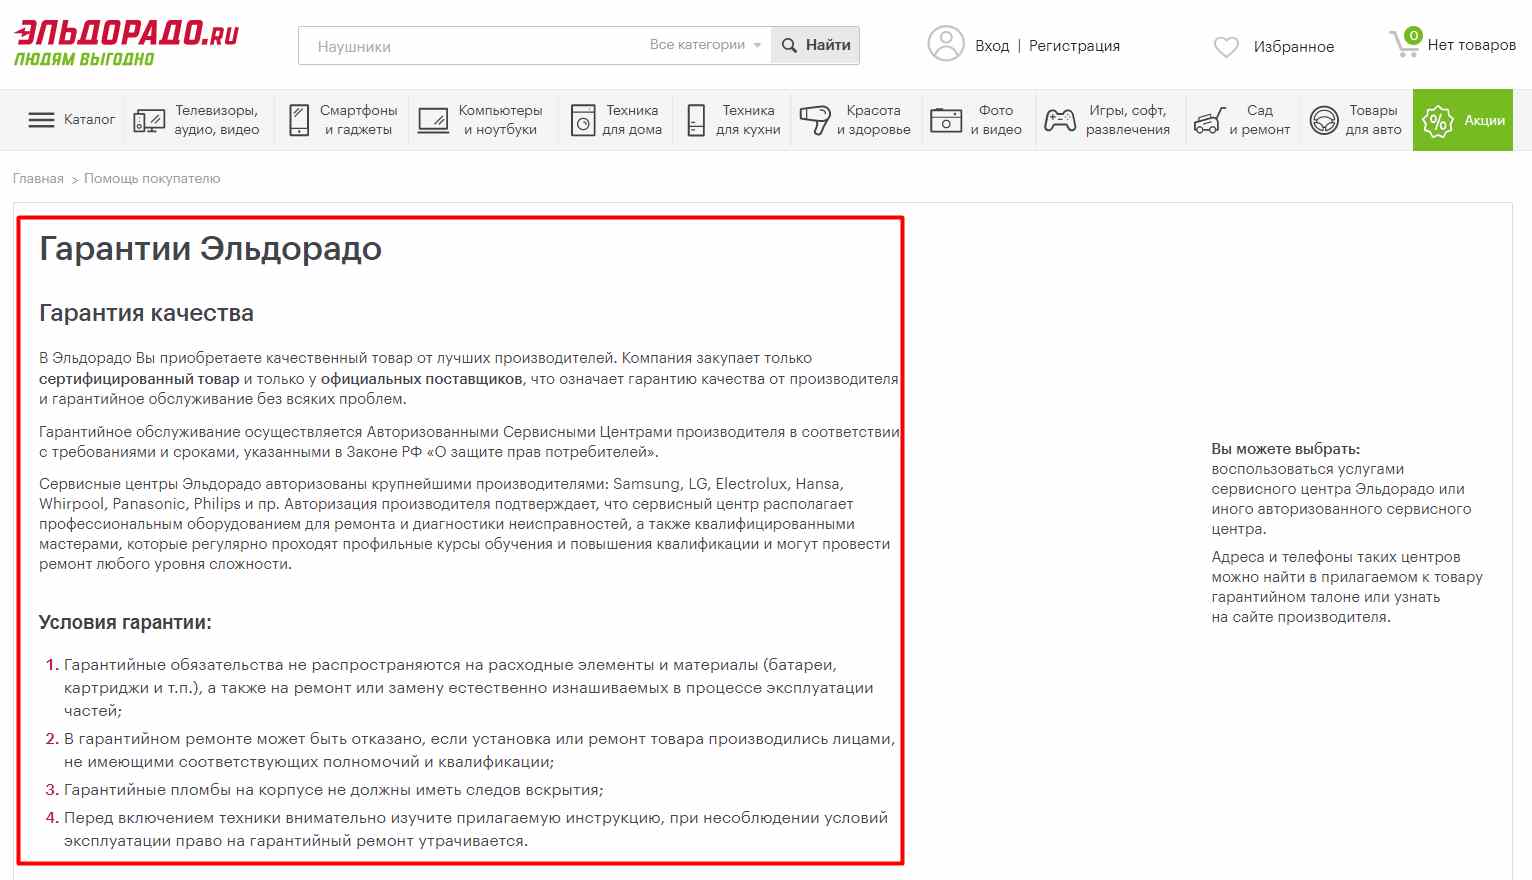Image resolution: width=1532 pixels, height=880 pixels.
Task: Click bold text официальных поставщиков
Action: tap(421, 379)
